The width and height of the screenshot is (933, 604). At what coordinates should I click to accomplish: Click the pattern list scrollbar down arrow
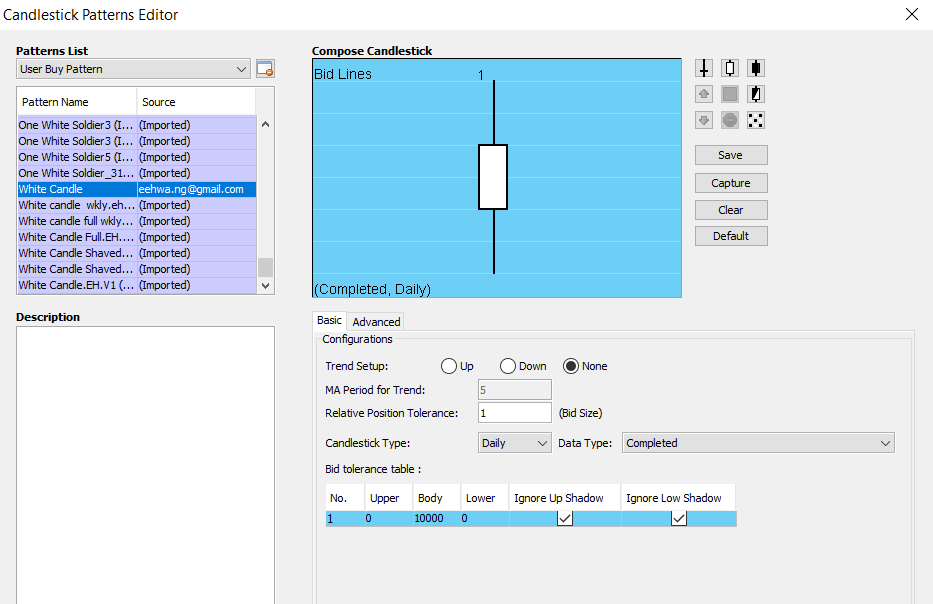265,286
